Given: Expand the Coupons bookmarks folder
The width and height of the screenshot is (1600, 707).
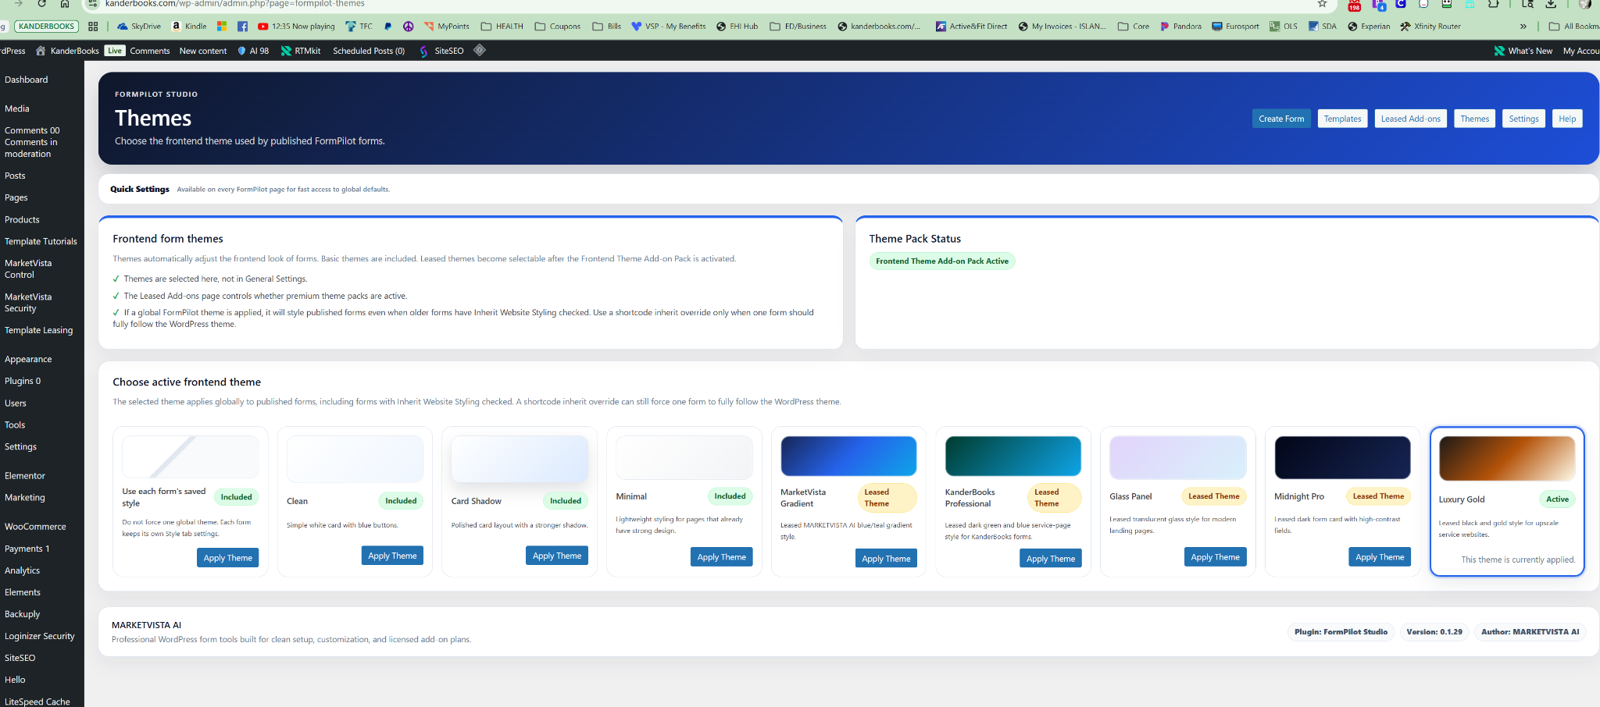Looking at the screenshot, I should click(558, 26).
